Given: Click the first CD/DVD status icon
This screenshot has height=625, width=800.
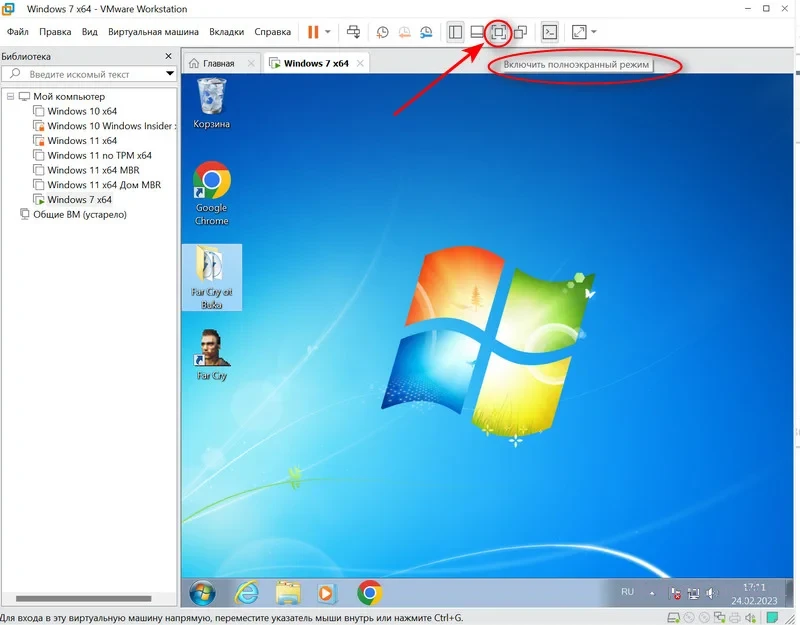Looking at the screenshot, I should point(689,618).
